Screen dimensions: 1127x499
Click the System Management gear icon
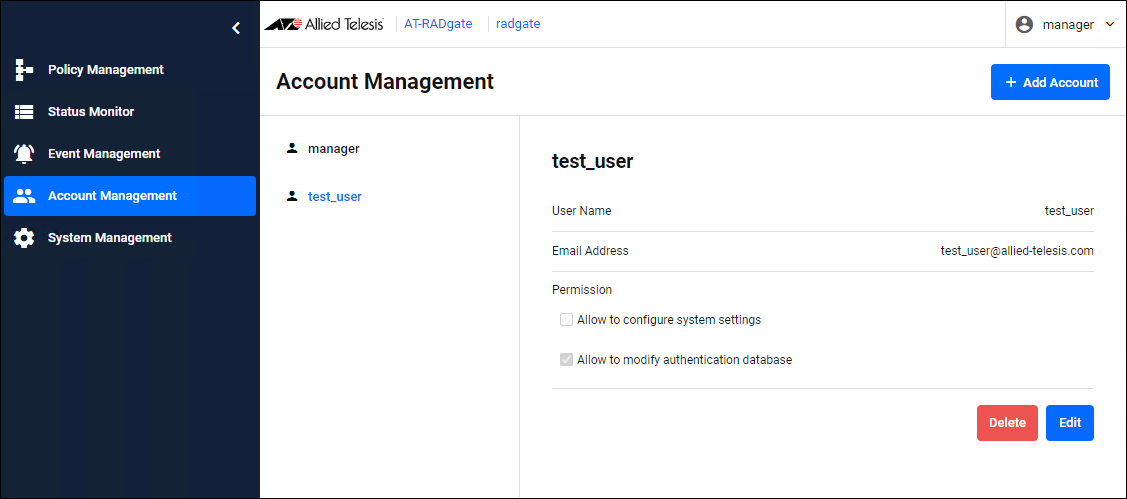[x=25, y=238]
